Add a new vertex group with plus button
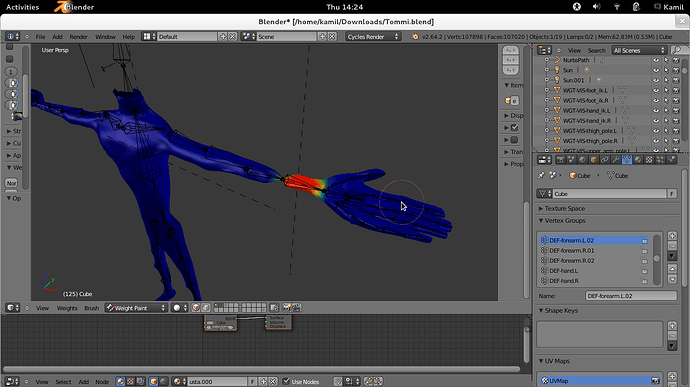 pos(672,236)
